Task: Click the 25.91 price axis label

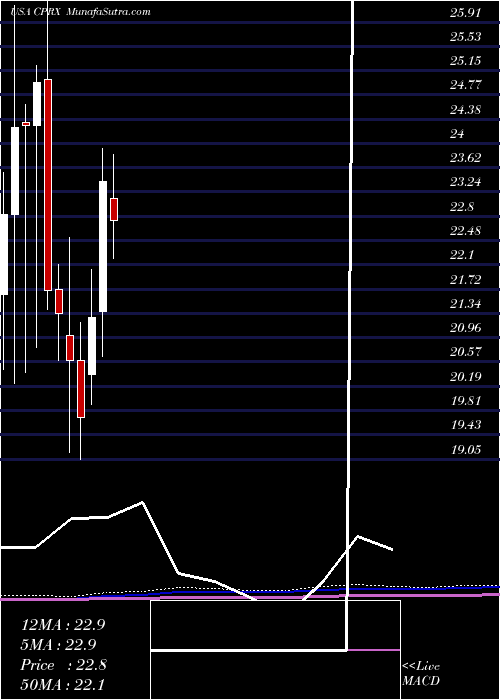Action: [466, 13]
